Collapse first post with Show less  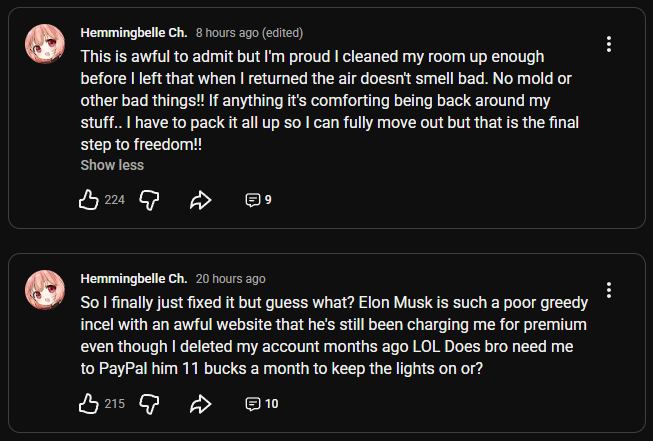tap(112, 165)
